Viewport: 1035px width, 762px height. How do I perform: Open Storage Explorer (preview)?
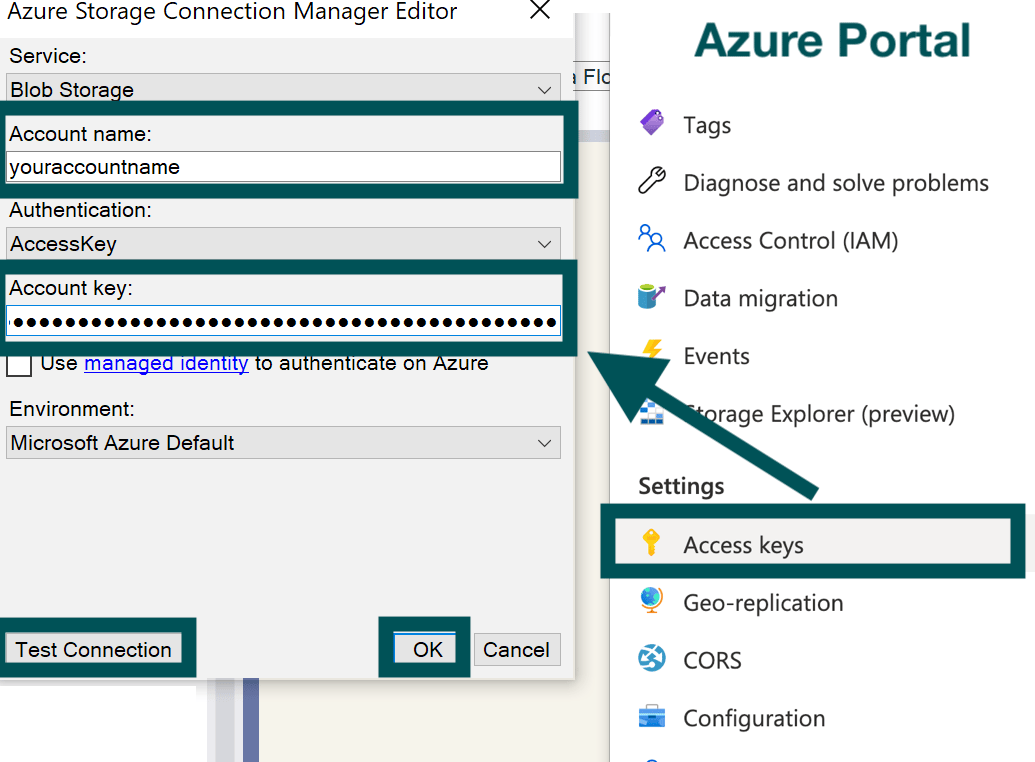[x=819, y=414]
